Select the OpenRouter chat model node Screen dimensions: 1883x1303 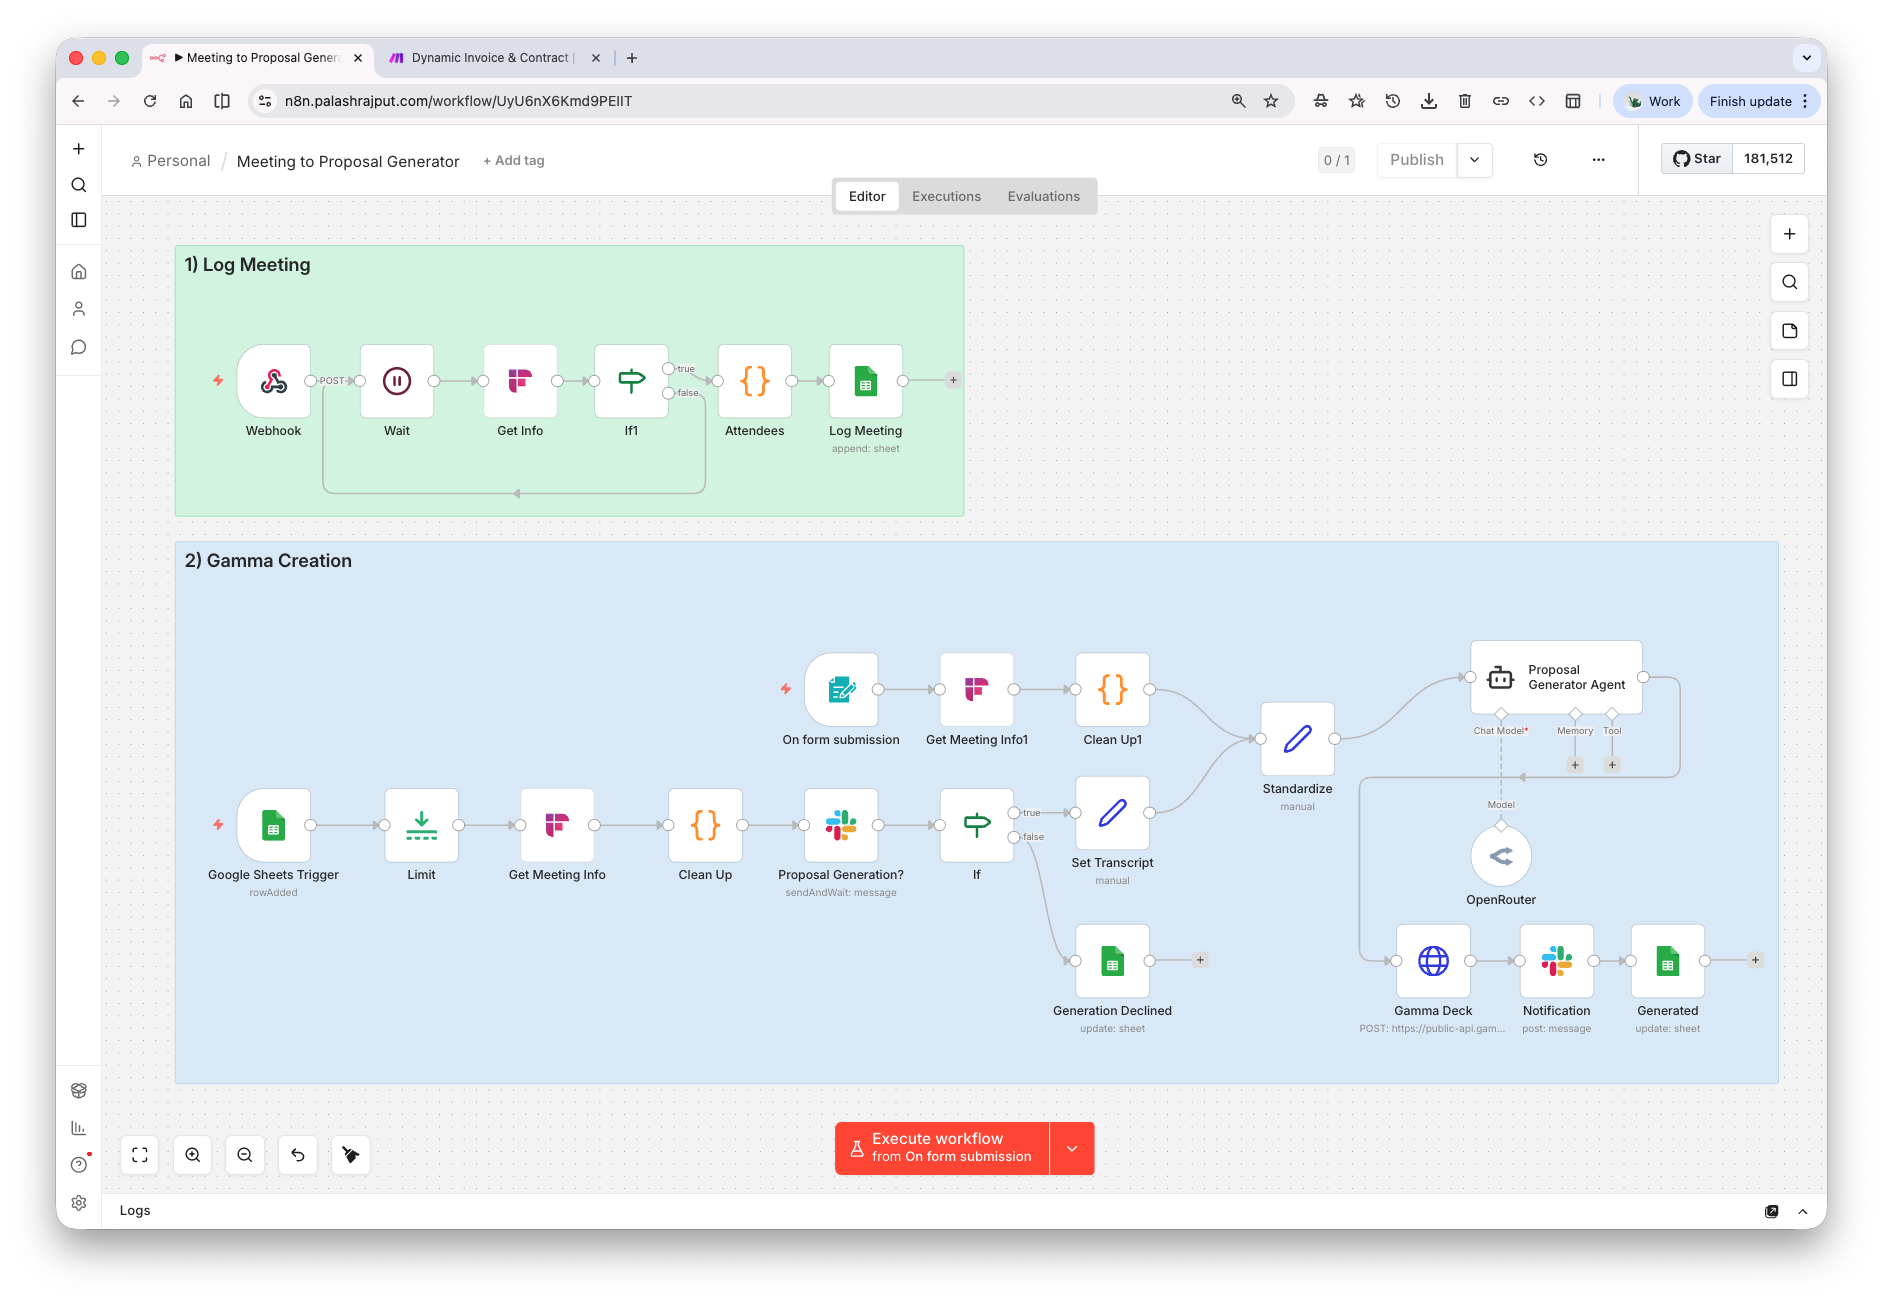tap(1500, 856)
